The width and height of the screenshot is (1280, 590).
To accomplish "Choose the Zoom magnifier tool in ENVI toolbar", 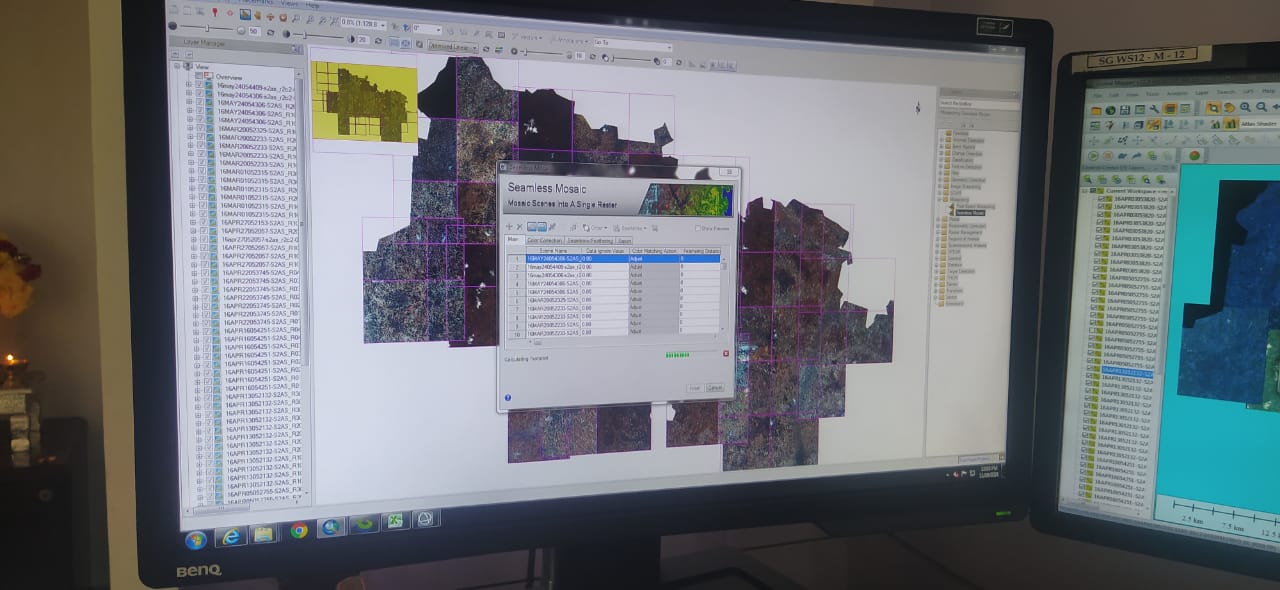I will click(296, 18).
